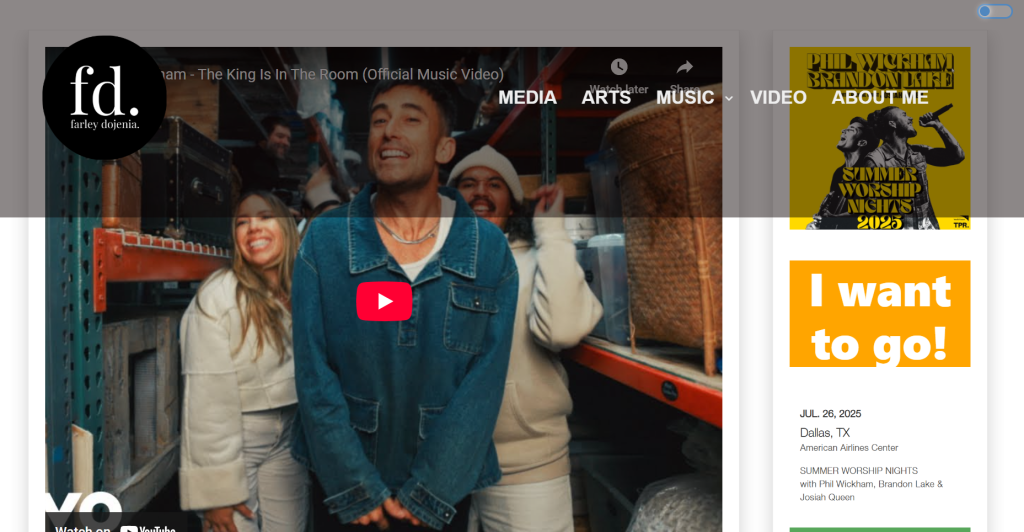Click the I want to go! banner
Screen dimensions: 1024x532
tap(880, 313)
